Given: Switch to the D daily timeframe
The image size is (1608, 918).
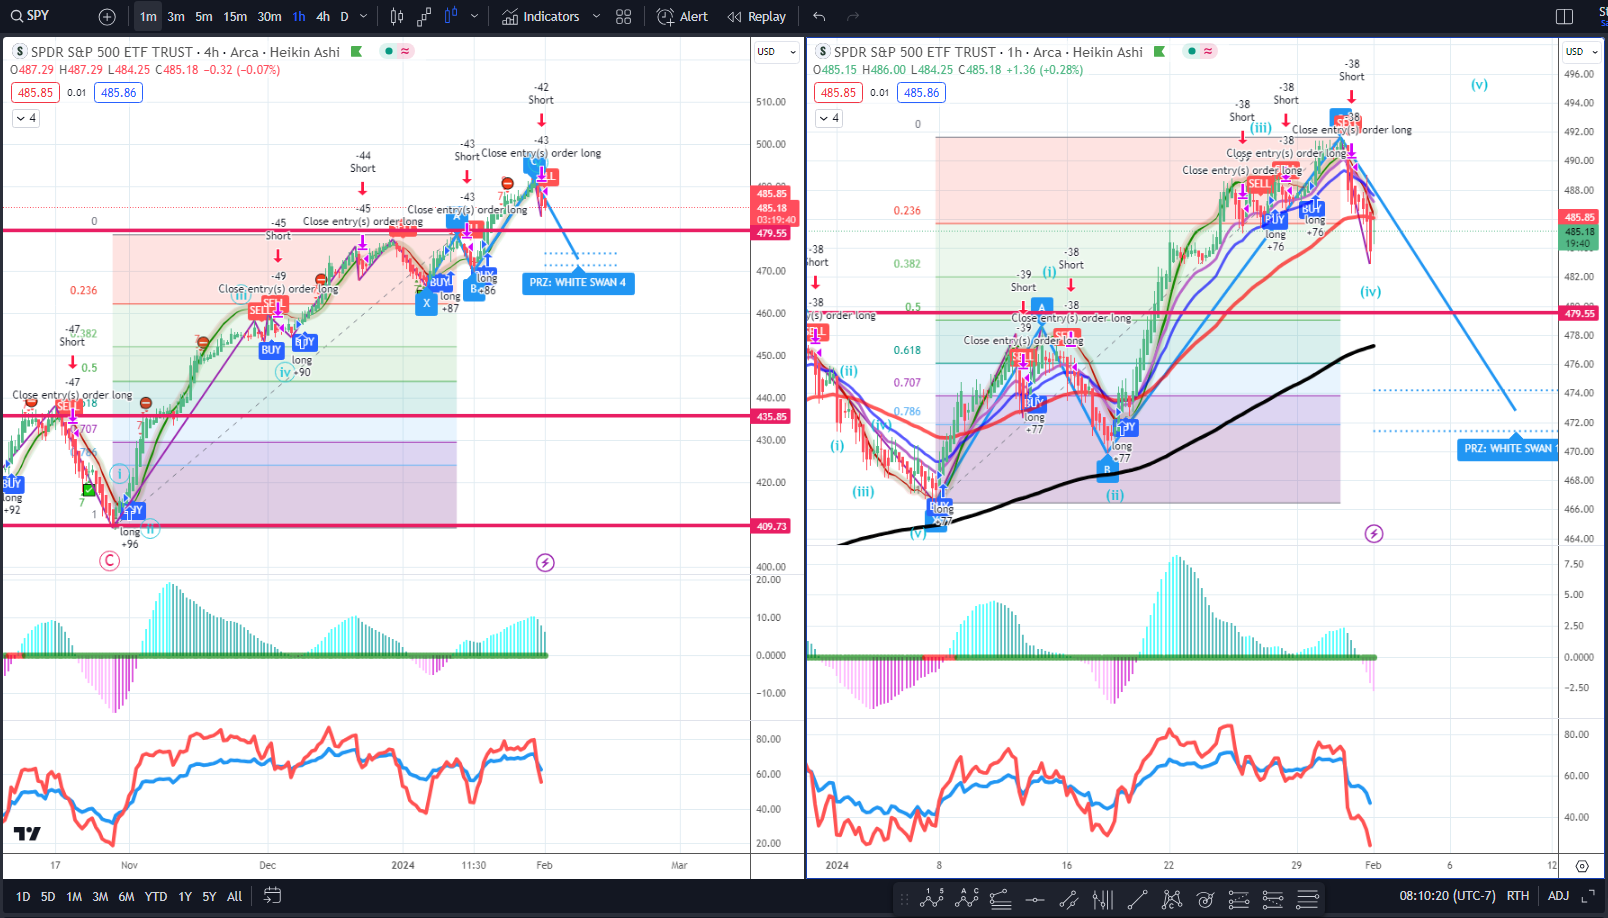Looking at the screenshot, I should (345, 17).
